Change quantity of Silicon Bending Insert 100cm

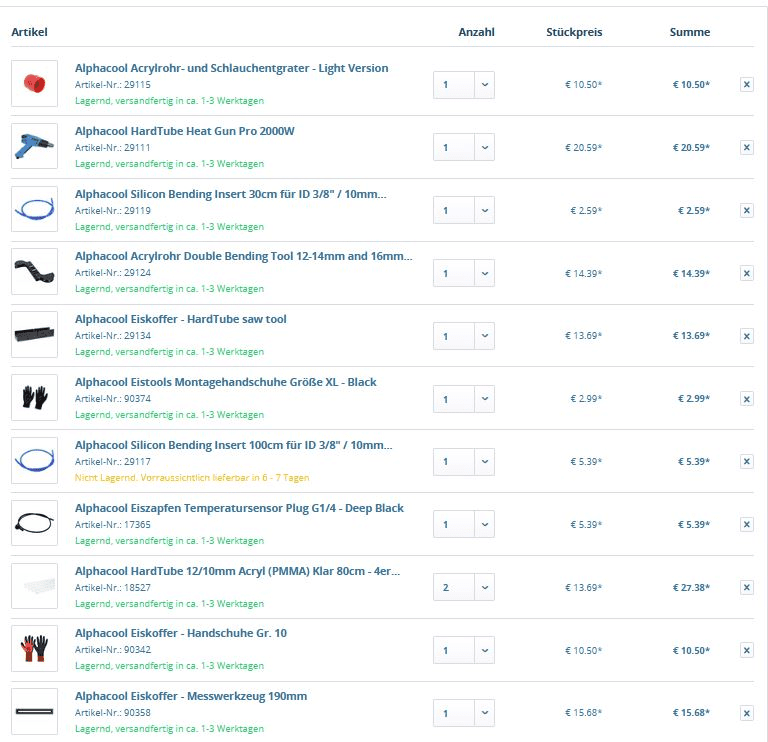tap(484, 462)
